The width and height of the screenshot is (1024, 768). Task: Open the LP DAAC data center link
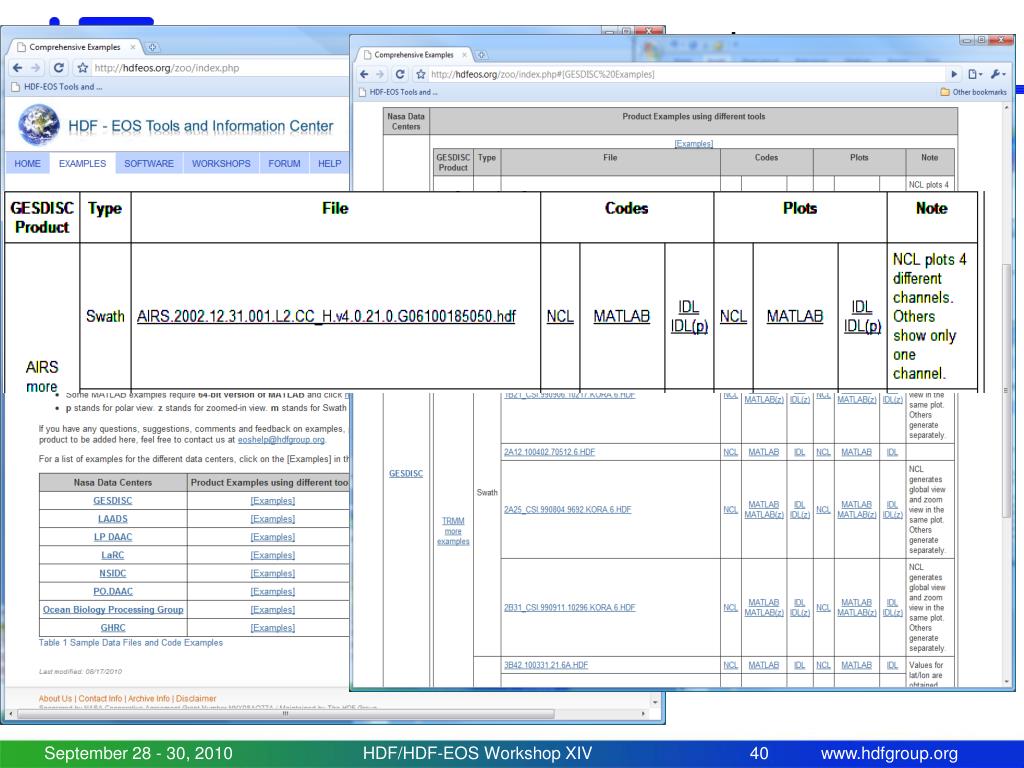pyautogui.click(x=112, y=537)
